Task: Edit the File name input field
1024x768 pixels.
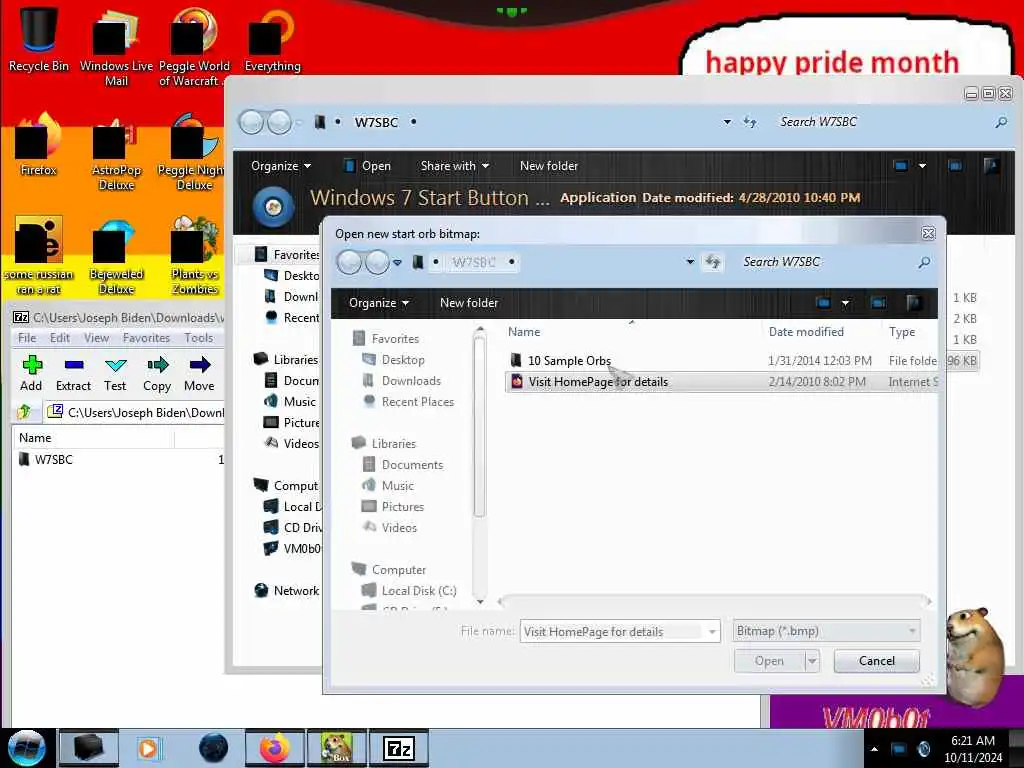Action: [x=613, y=632]
